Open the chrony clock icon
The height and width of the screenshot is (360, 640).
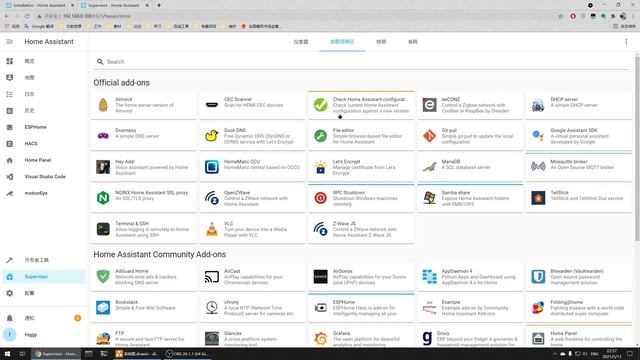pos(211,308)
